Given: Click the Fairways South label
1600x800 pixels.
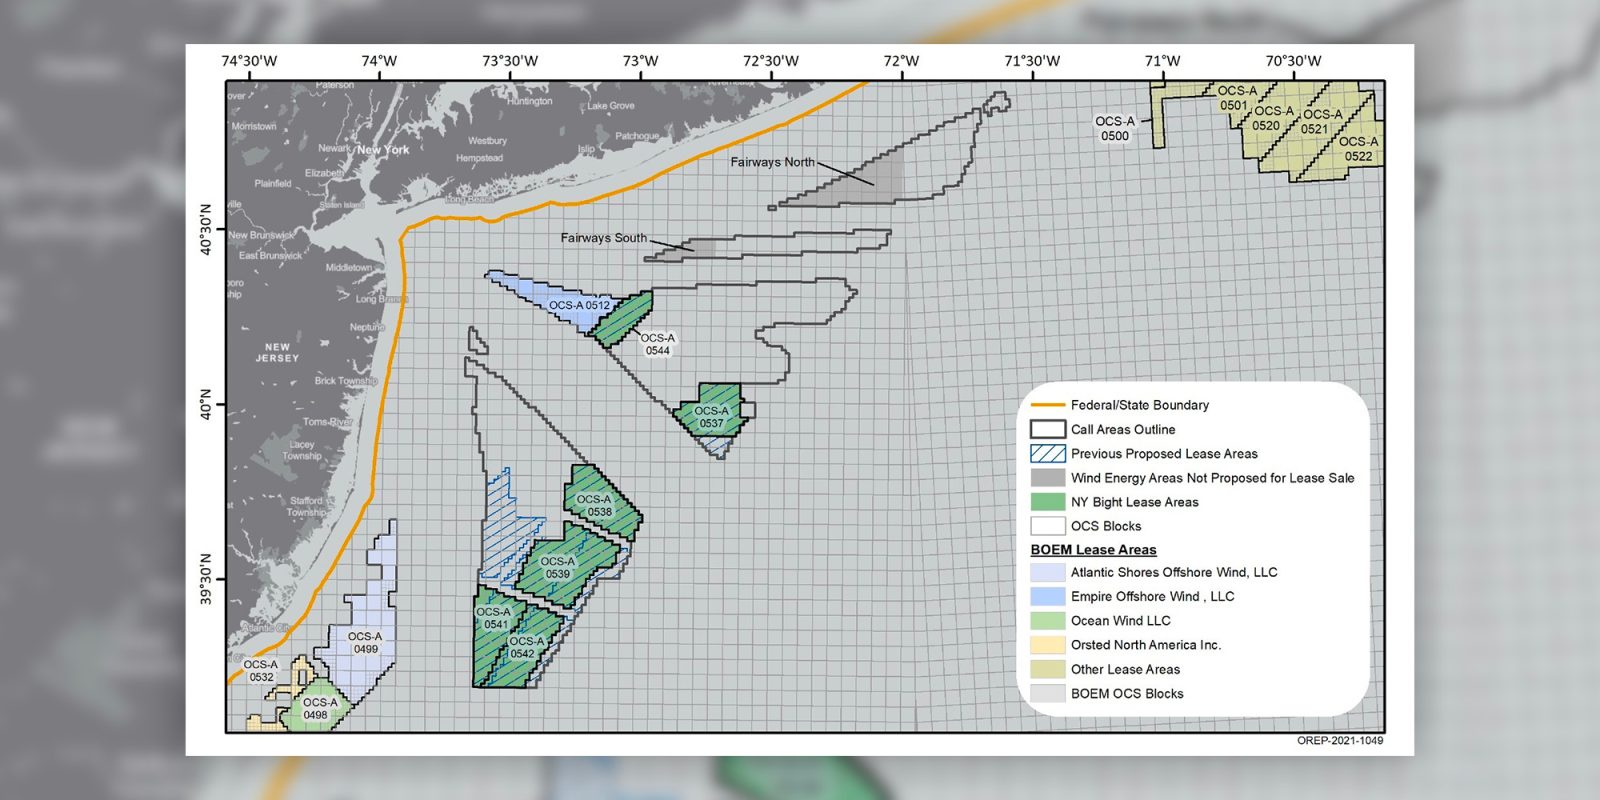Looking at the screenshot, I should 603,238.
